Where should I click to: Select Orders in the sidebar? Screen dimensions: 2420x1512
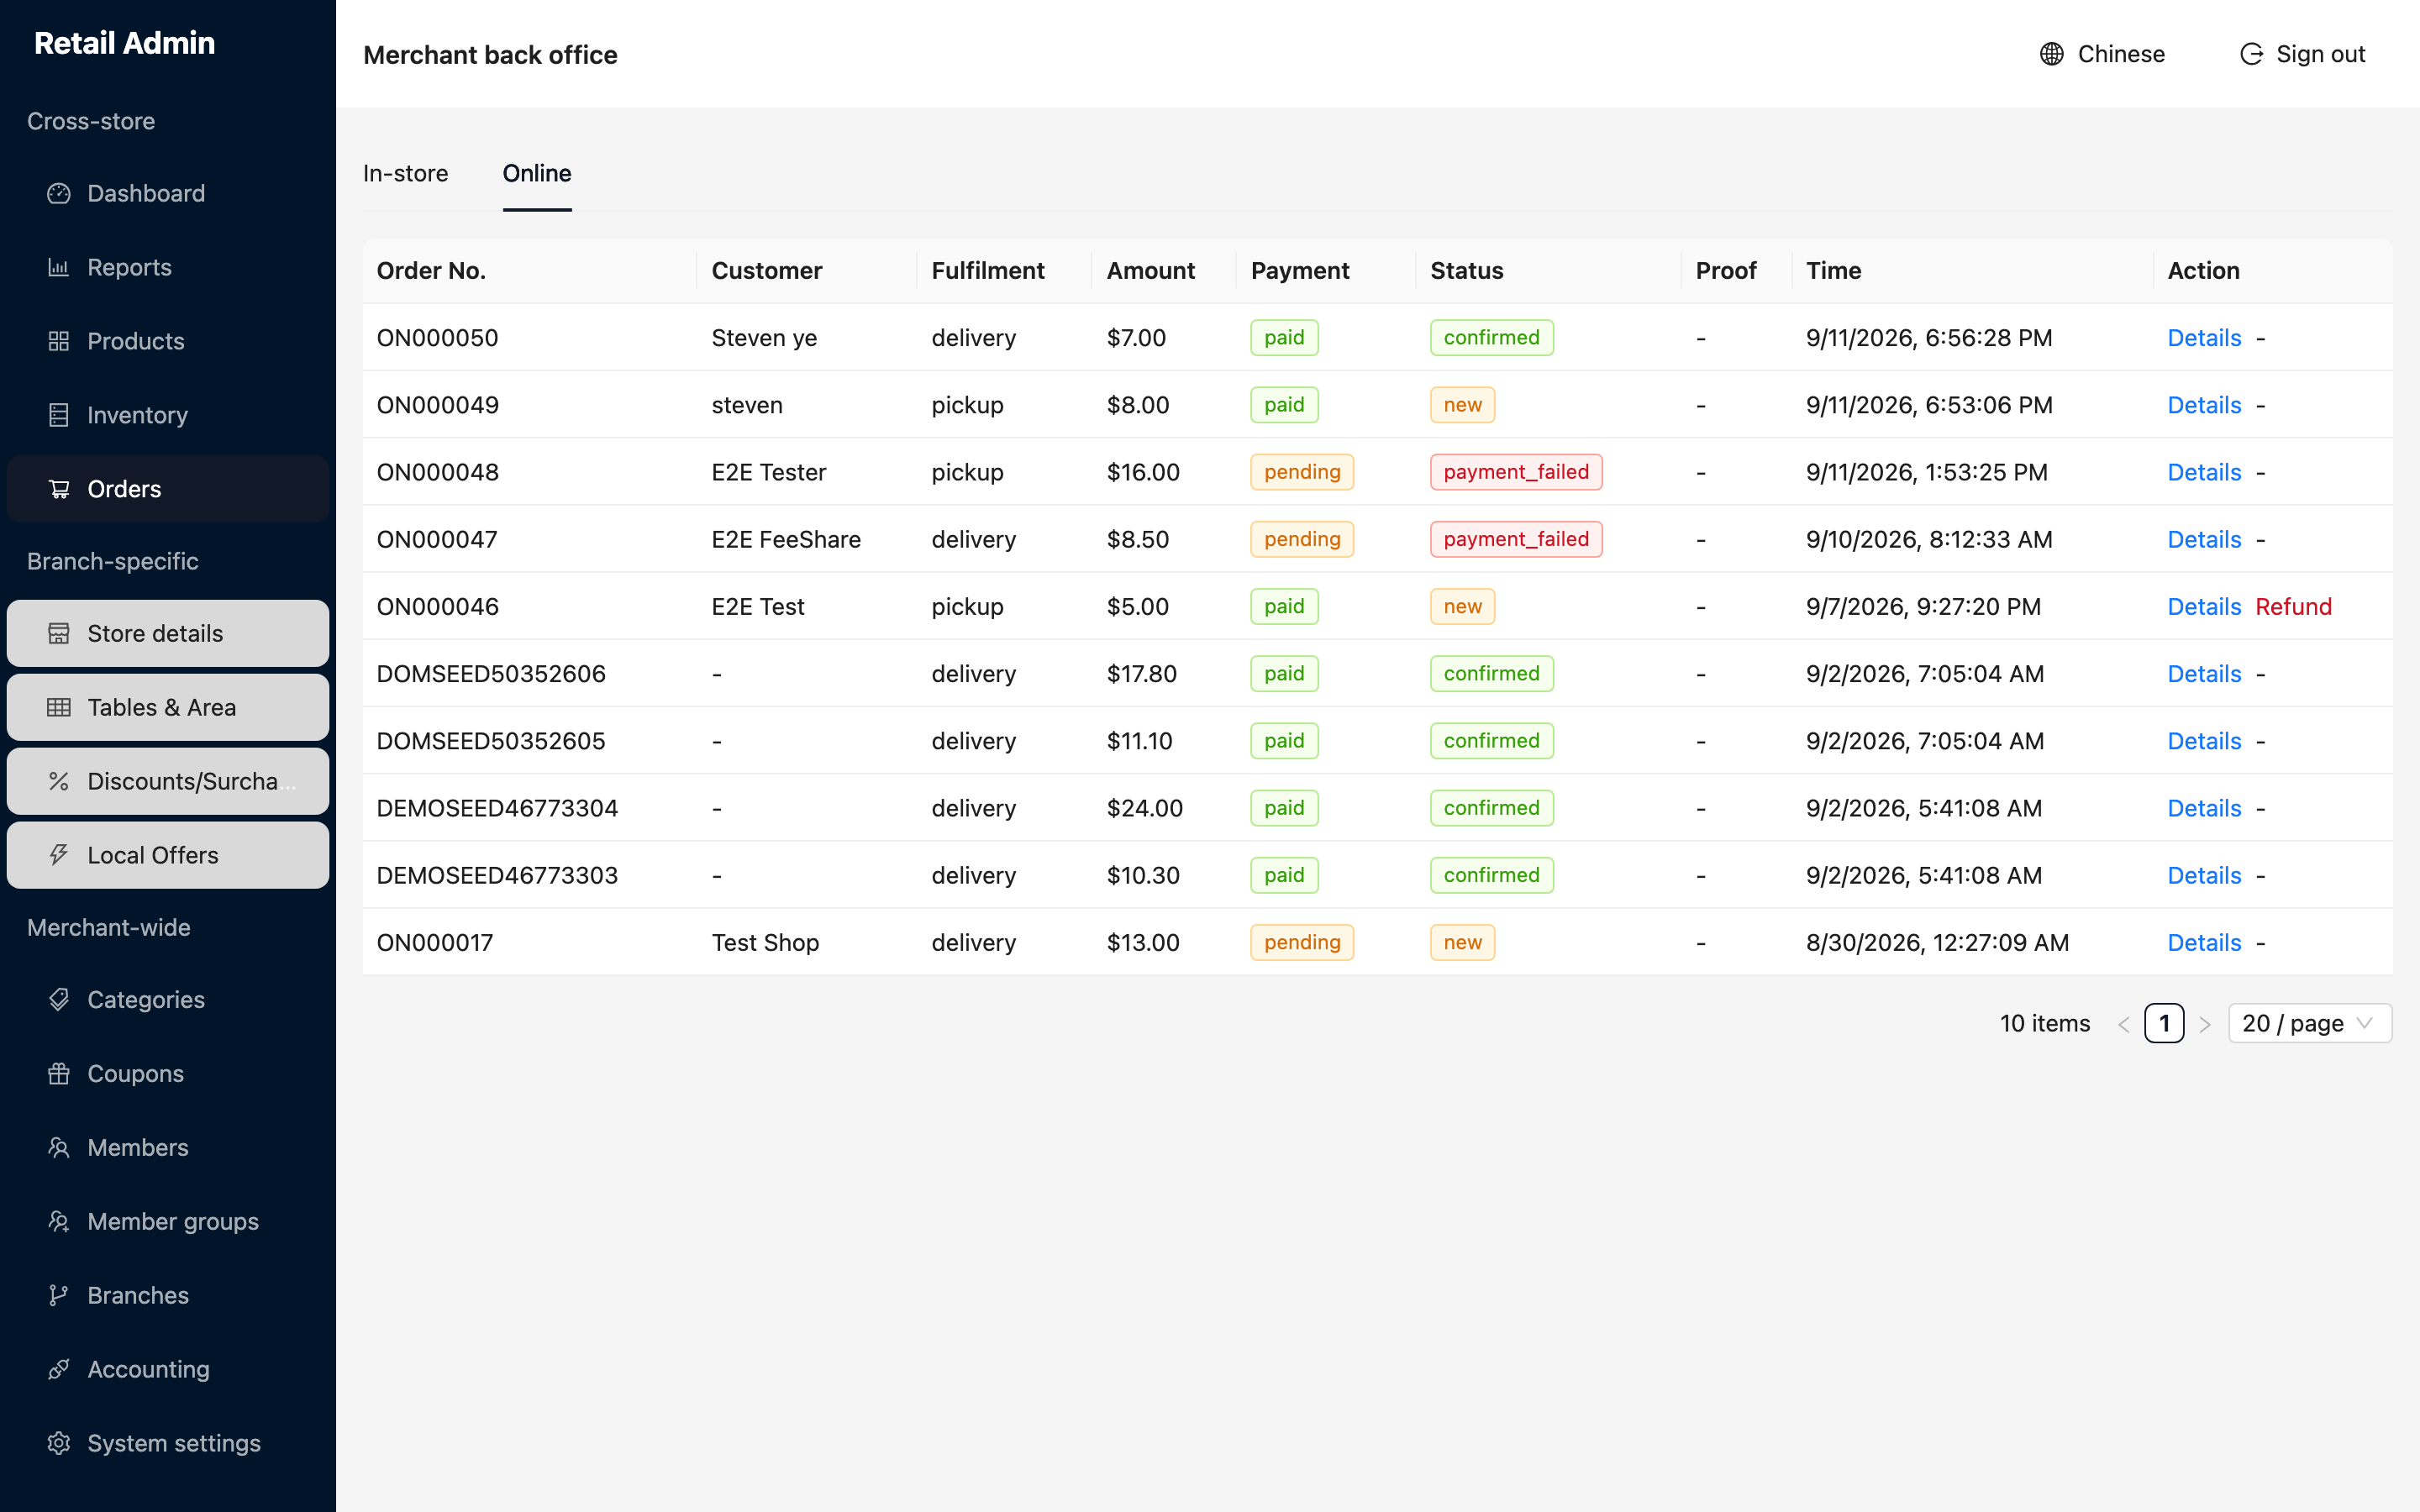(168, 489)
